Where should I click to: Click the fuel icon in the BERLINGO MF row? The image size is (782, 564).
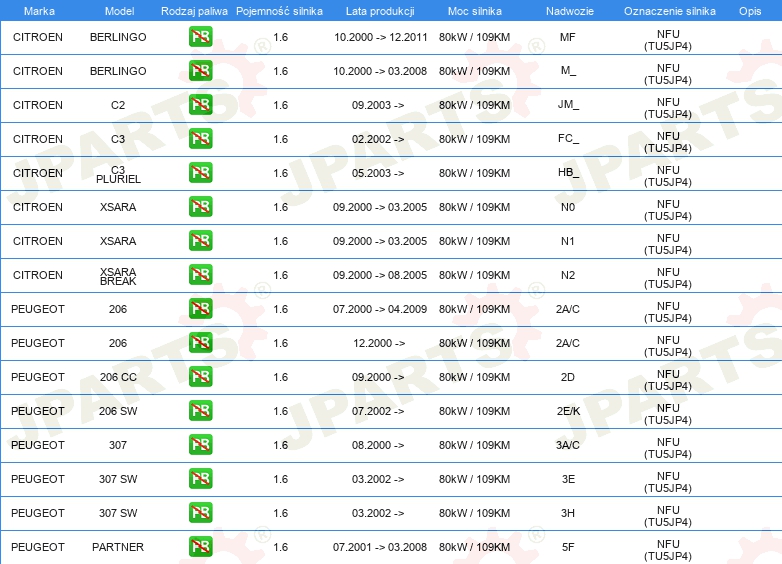(200, 37)
